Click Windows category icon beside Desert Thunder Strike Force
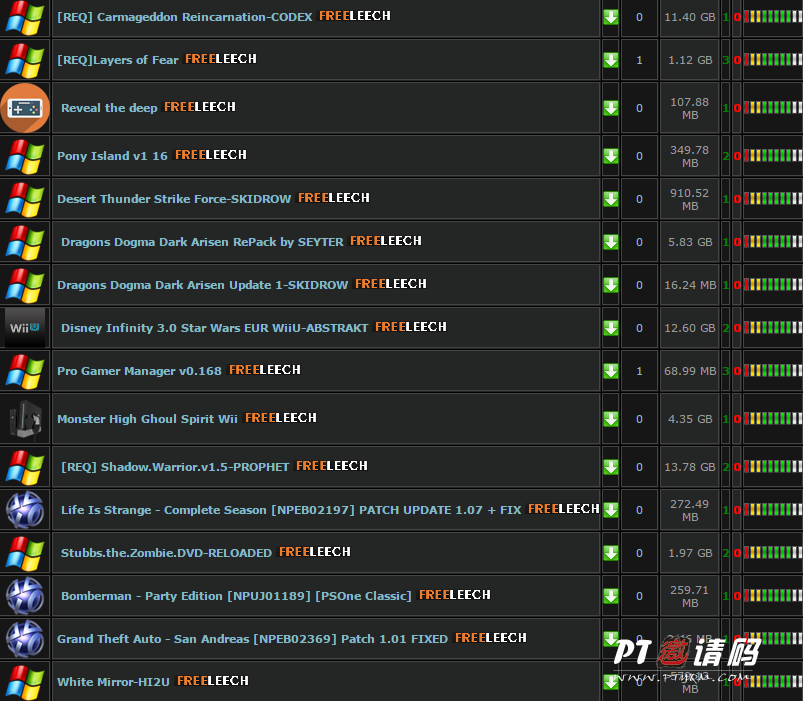 [x=25, y=199]
